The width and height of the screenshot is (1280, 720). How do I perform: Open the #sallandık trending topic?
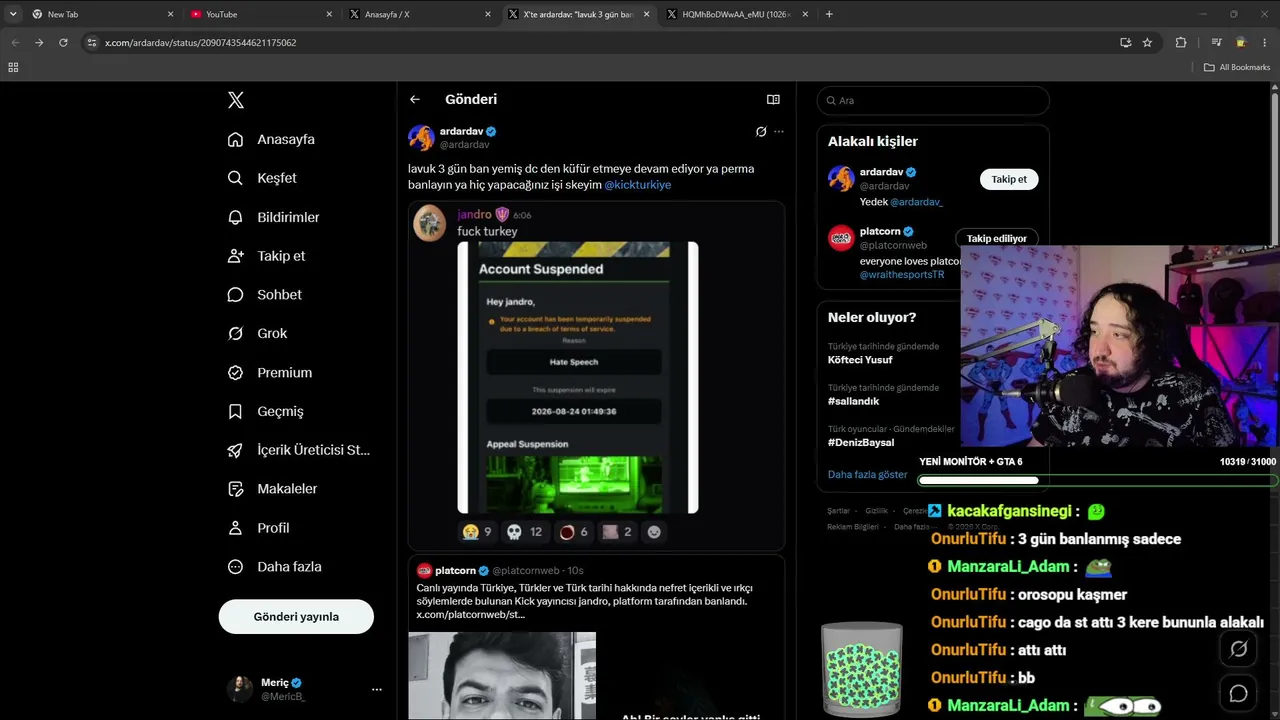tap(853, 401)
